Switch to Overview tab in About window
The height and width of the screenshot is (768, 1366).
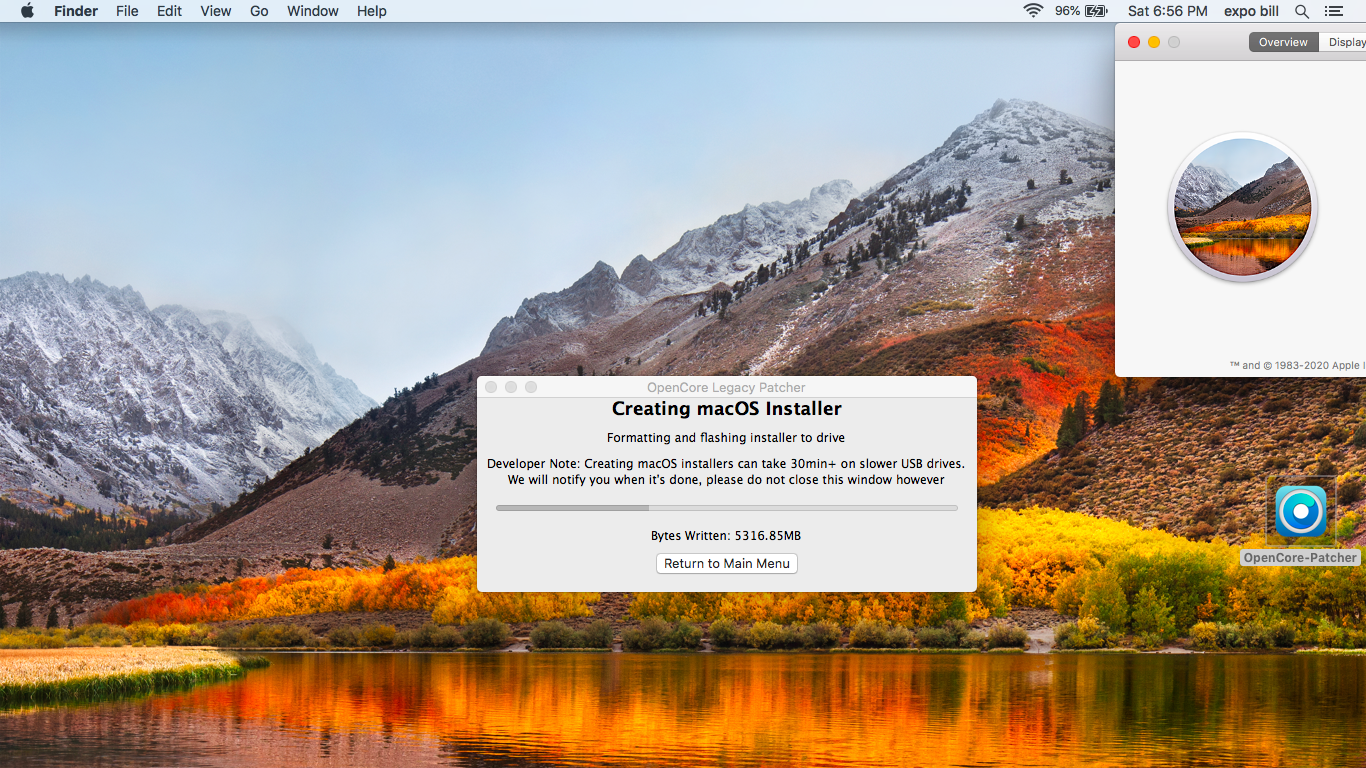click(x=1283, y=42)
